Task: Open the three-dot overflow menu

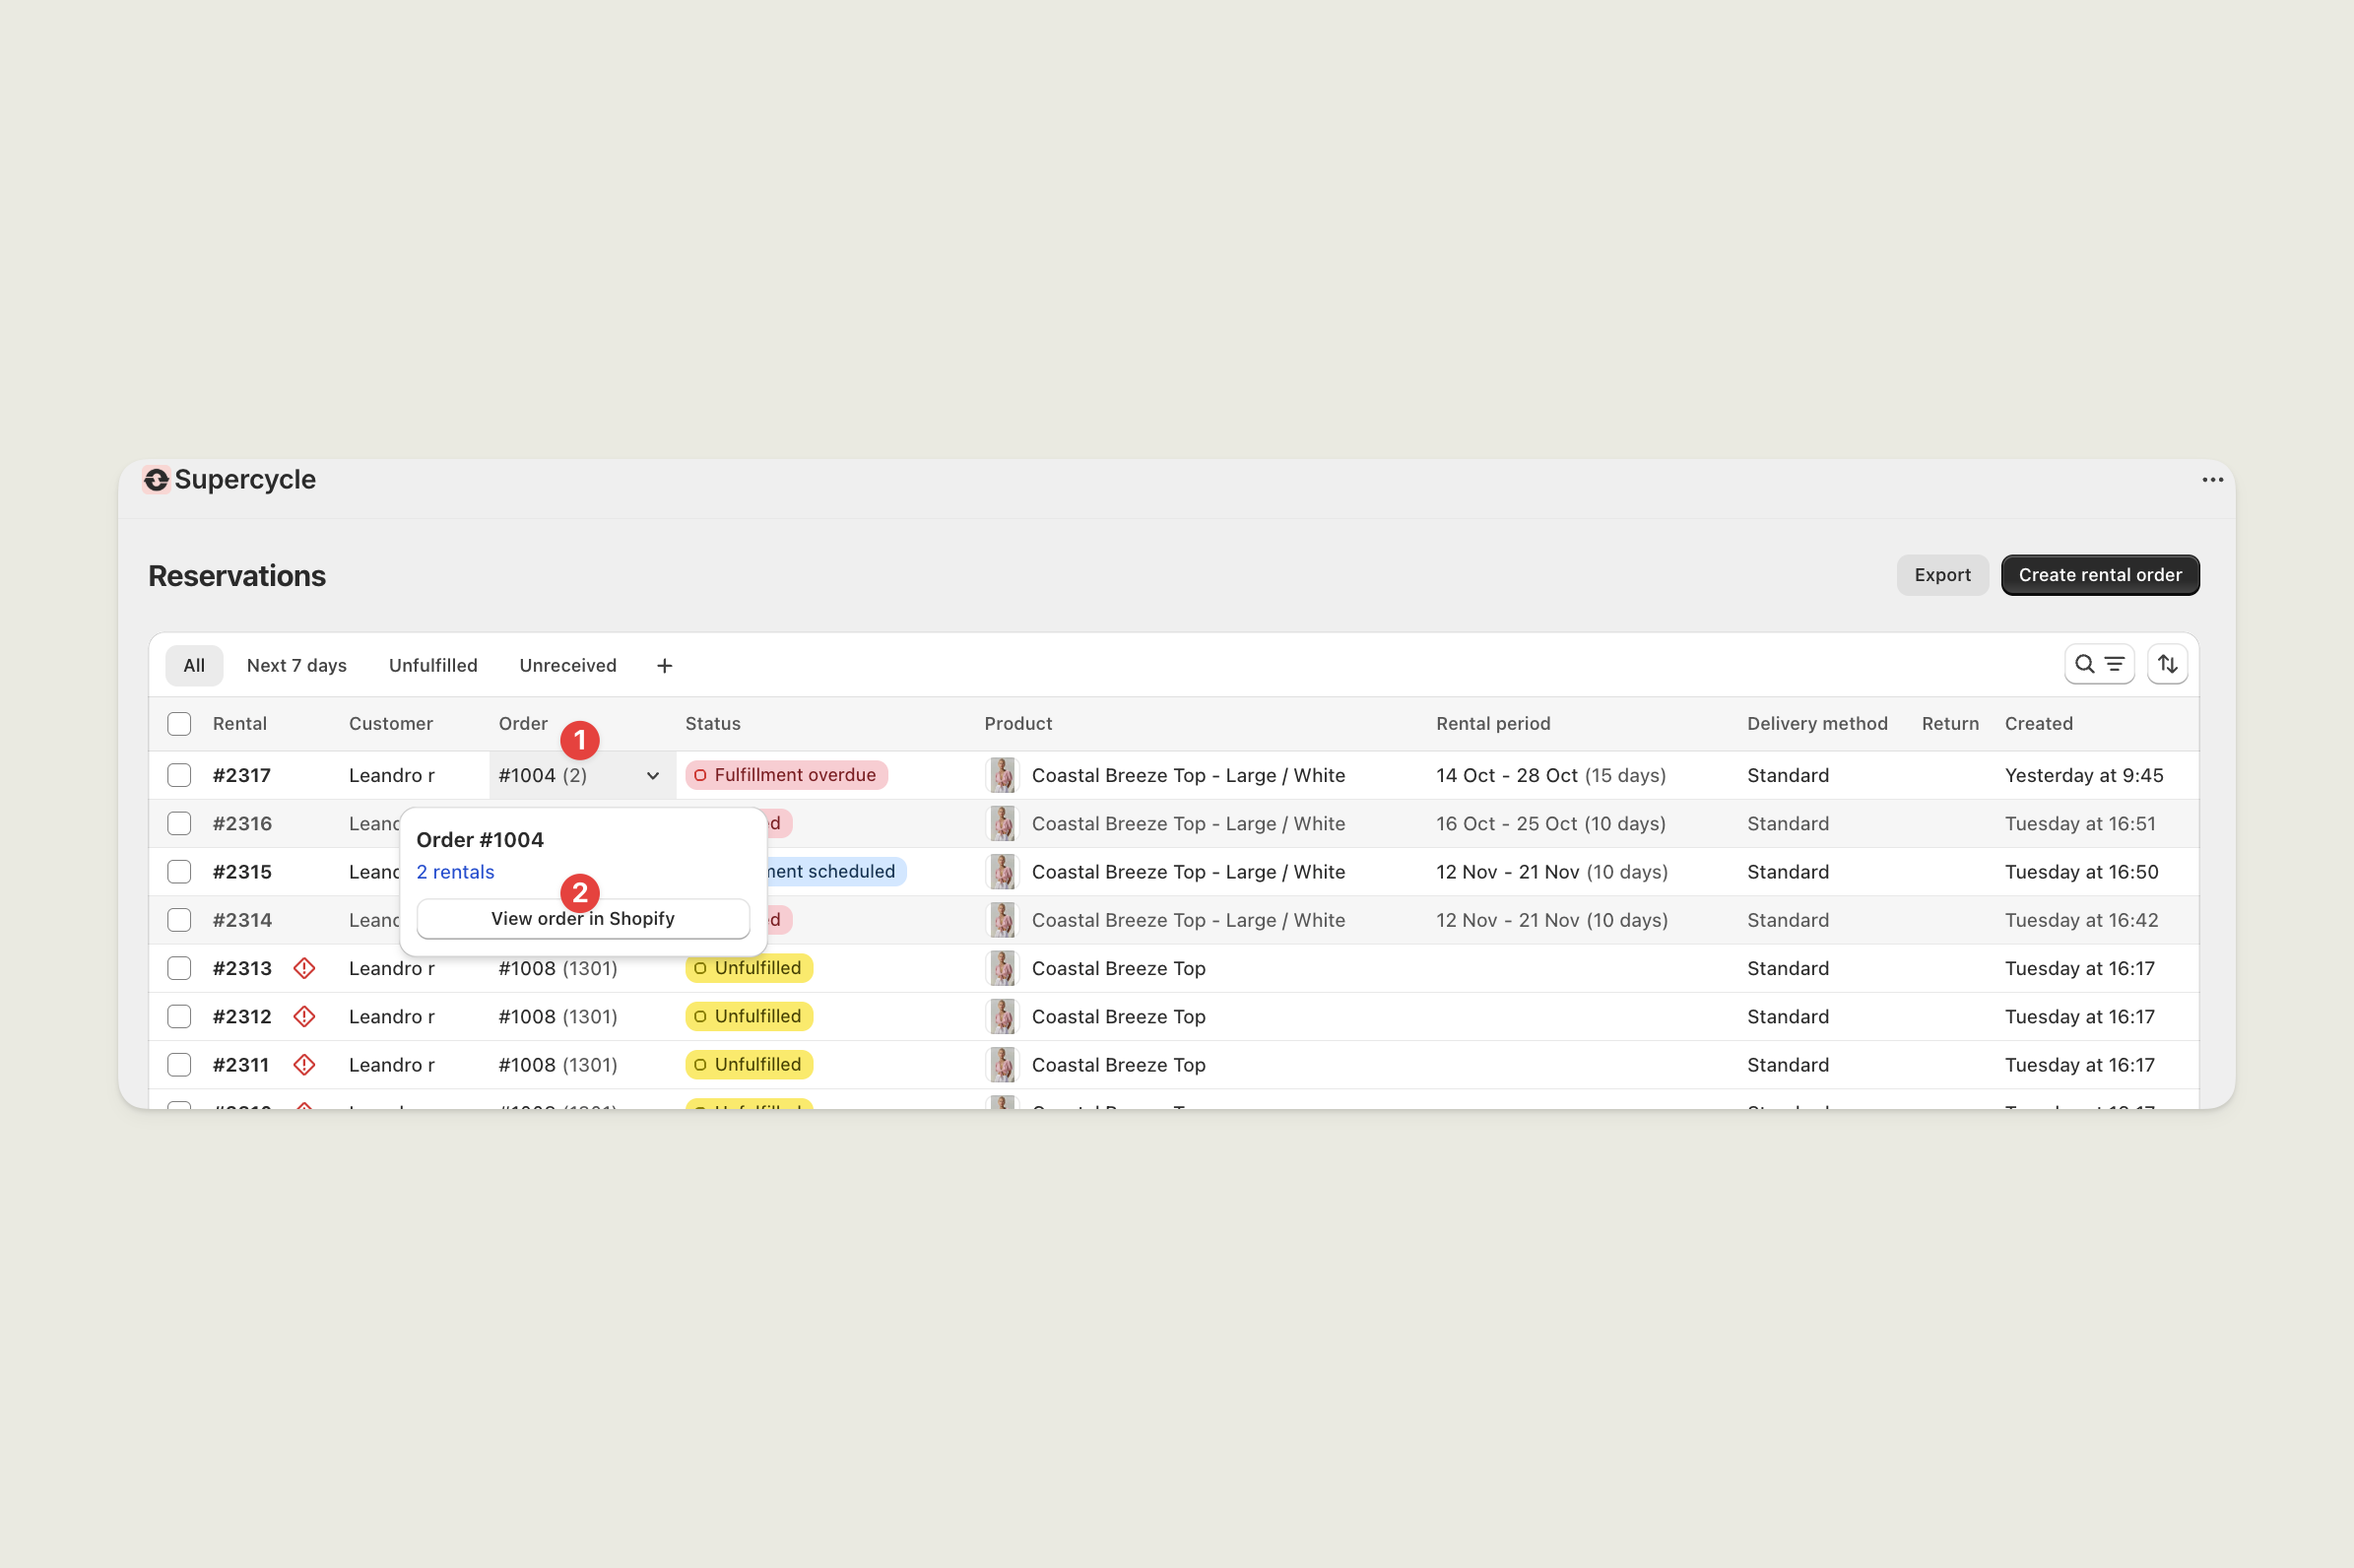Action: pos(2212,480)
